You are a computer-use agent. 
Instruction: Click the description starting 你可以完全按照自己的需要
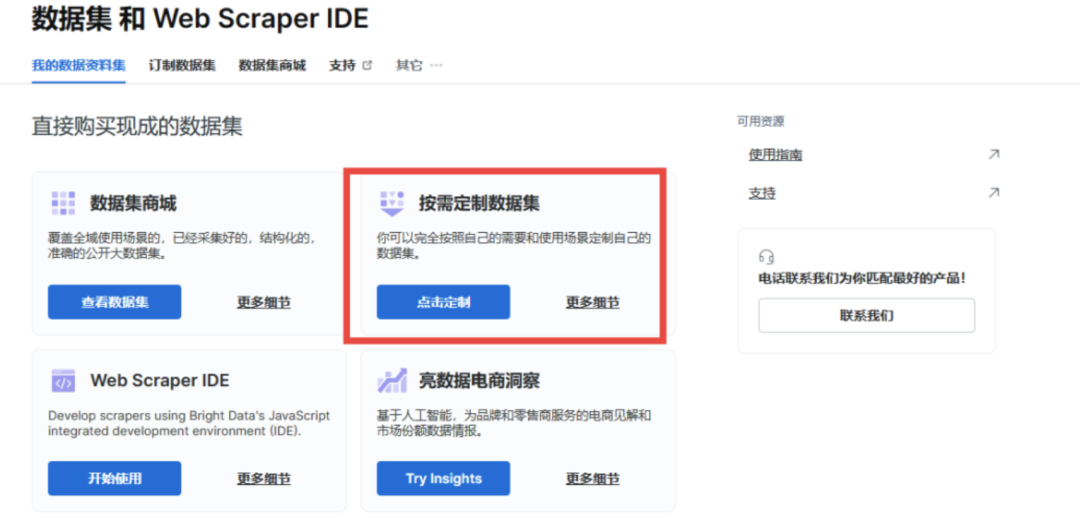(x=514, y=247)
